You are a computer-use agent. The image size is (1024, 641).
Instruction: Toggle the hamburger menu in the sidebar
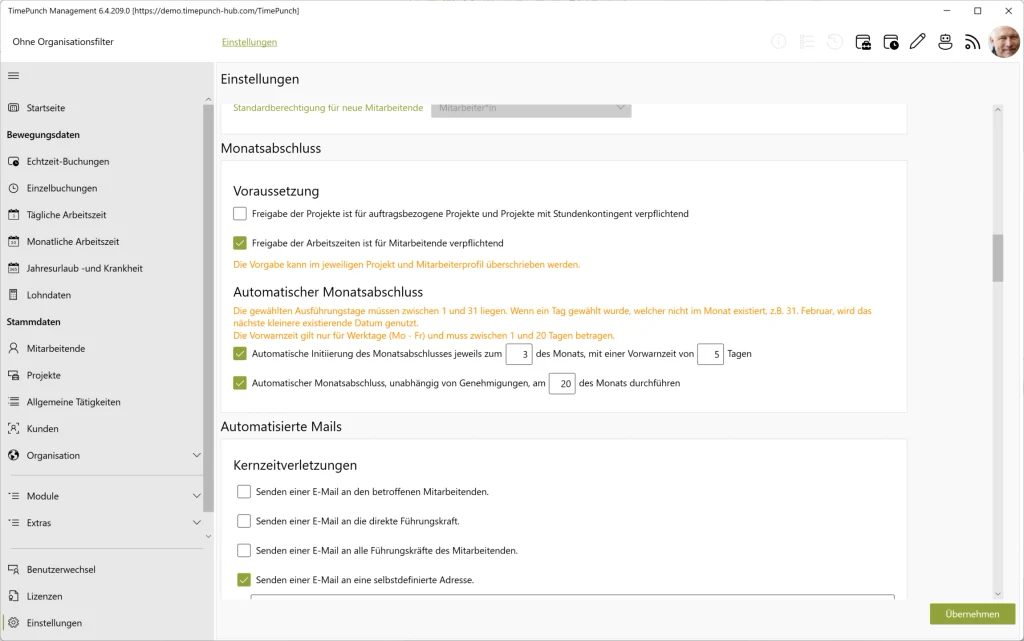pyautogui.click(x=13, y=76)
